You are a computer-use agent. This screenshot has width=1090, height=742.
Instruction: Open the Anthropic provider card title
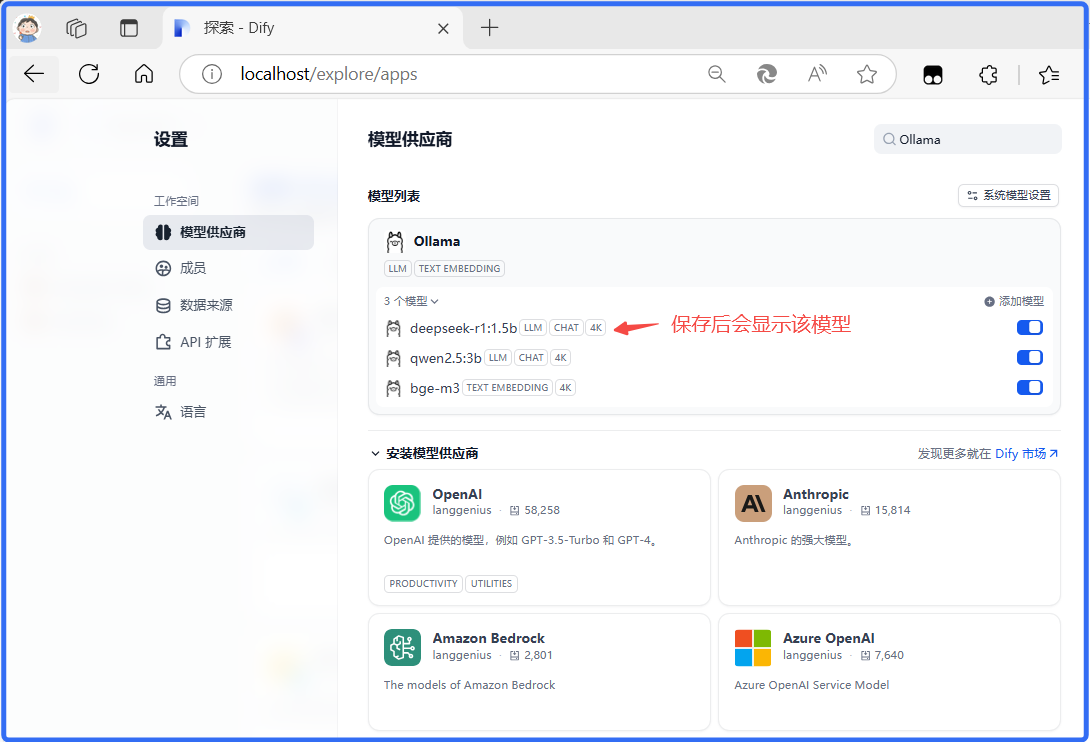pyautogui.click(x=815, y=494)
